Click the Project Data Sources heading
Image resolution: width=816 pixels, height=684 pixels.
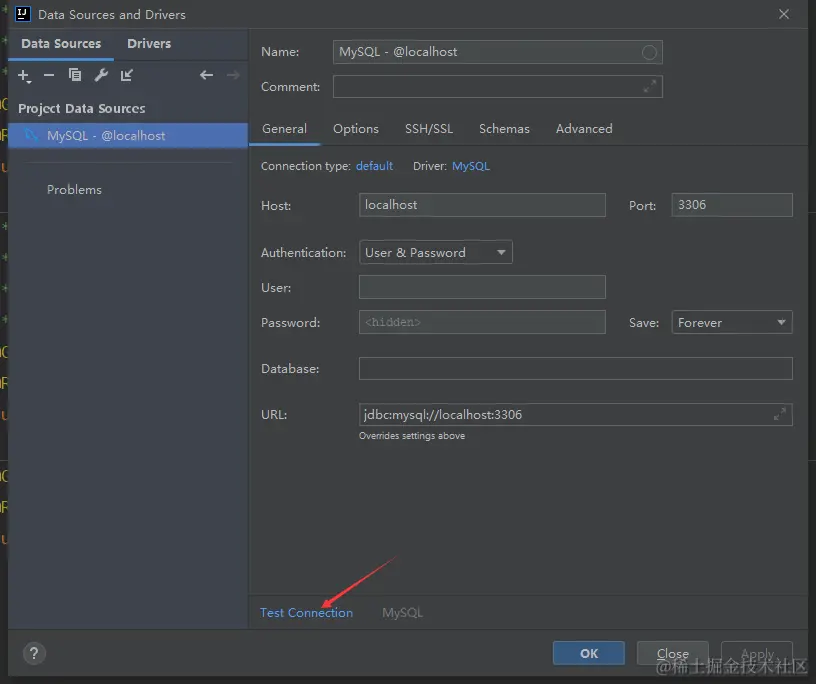82,108
